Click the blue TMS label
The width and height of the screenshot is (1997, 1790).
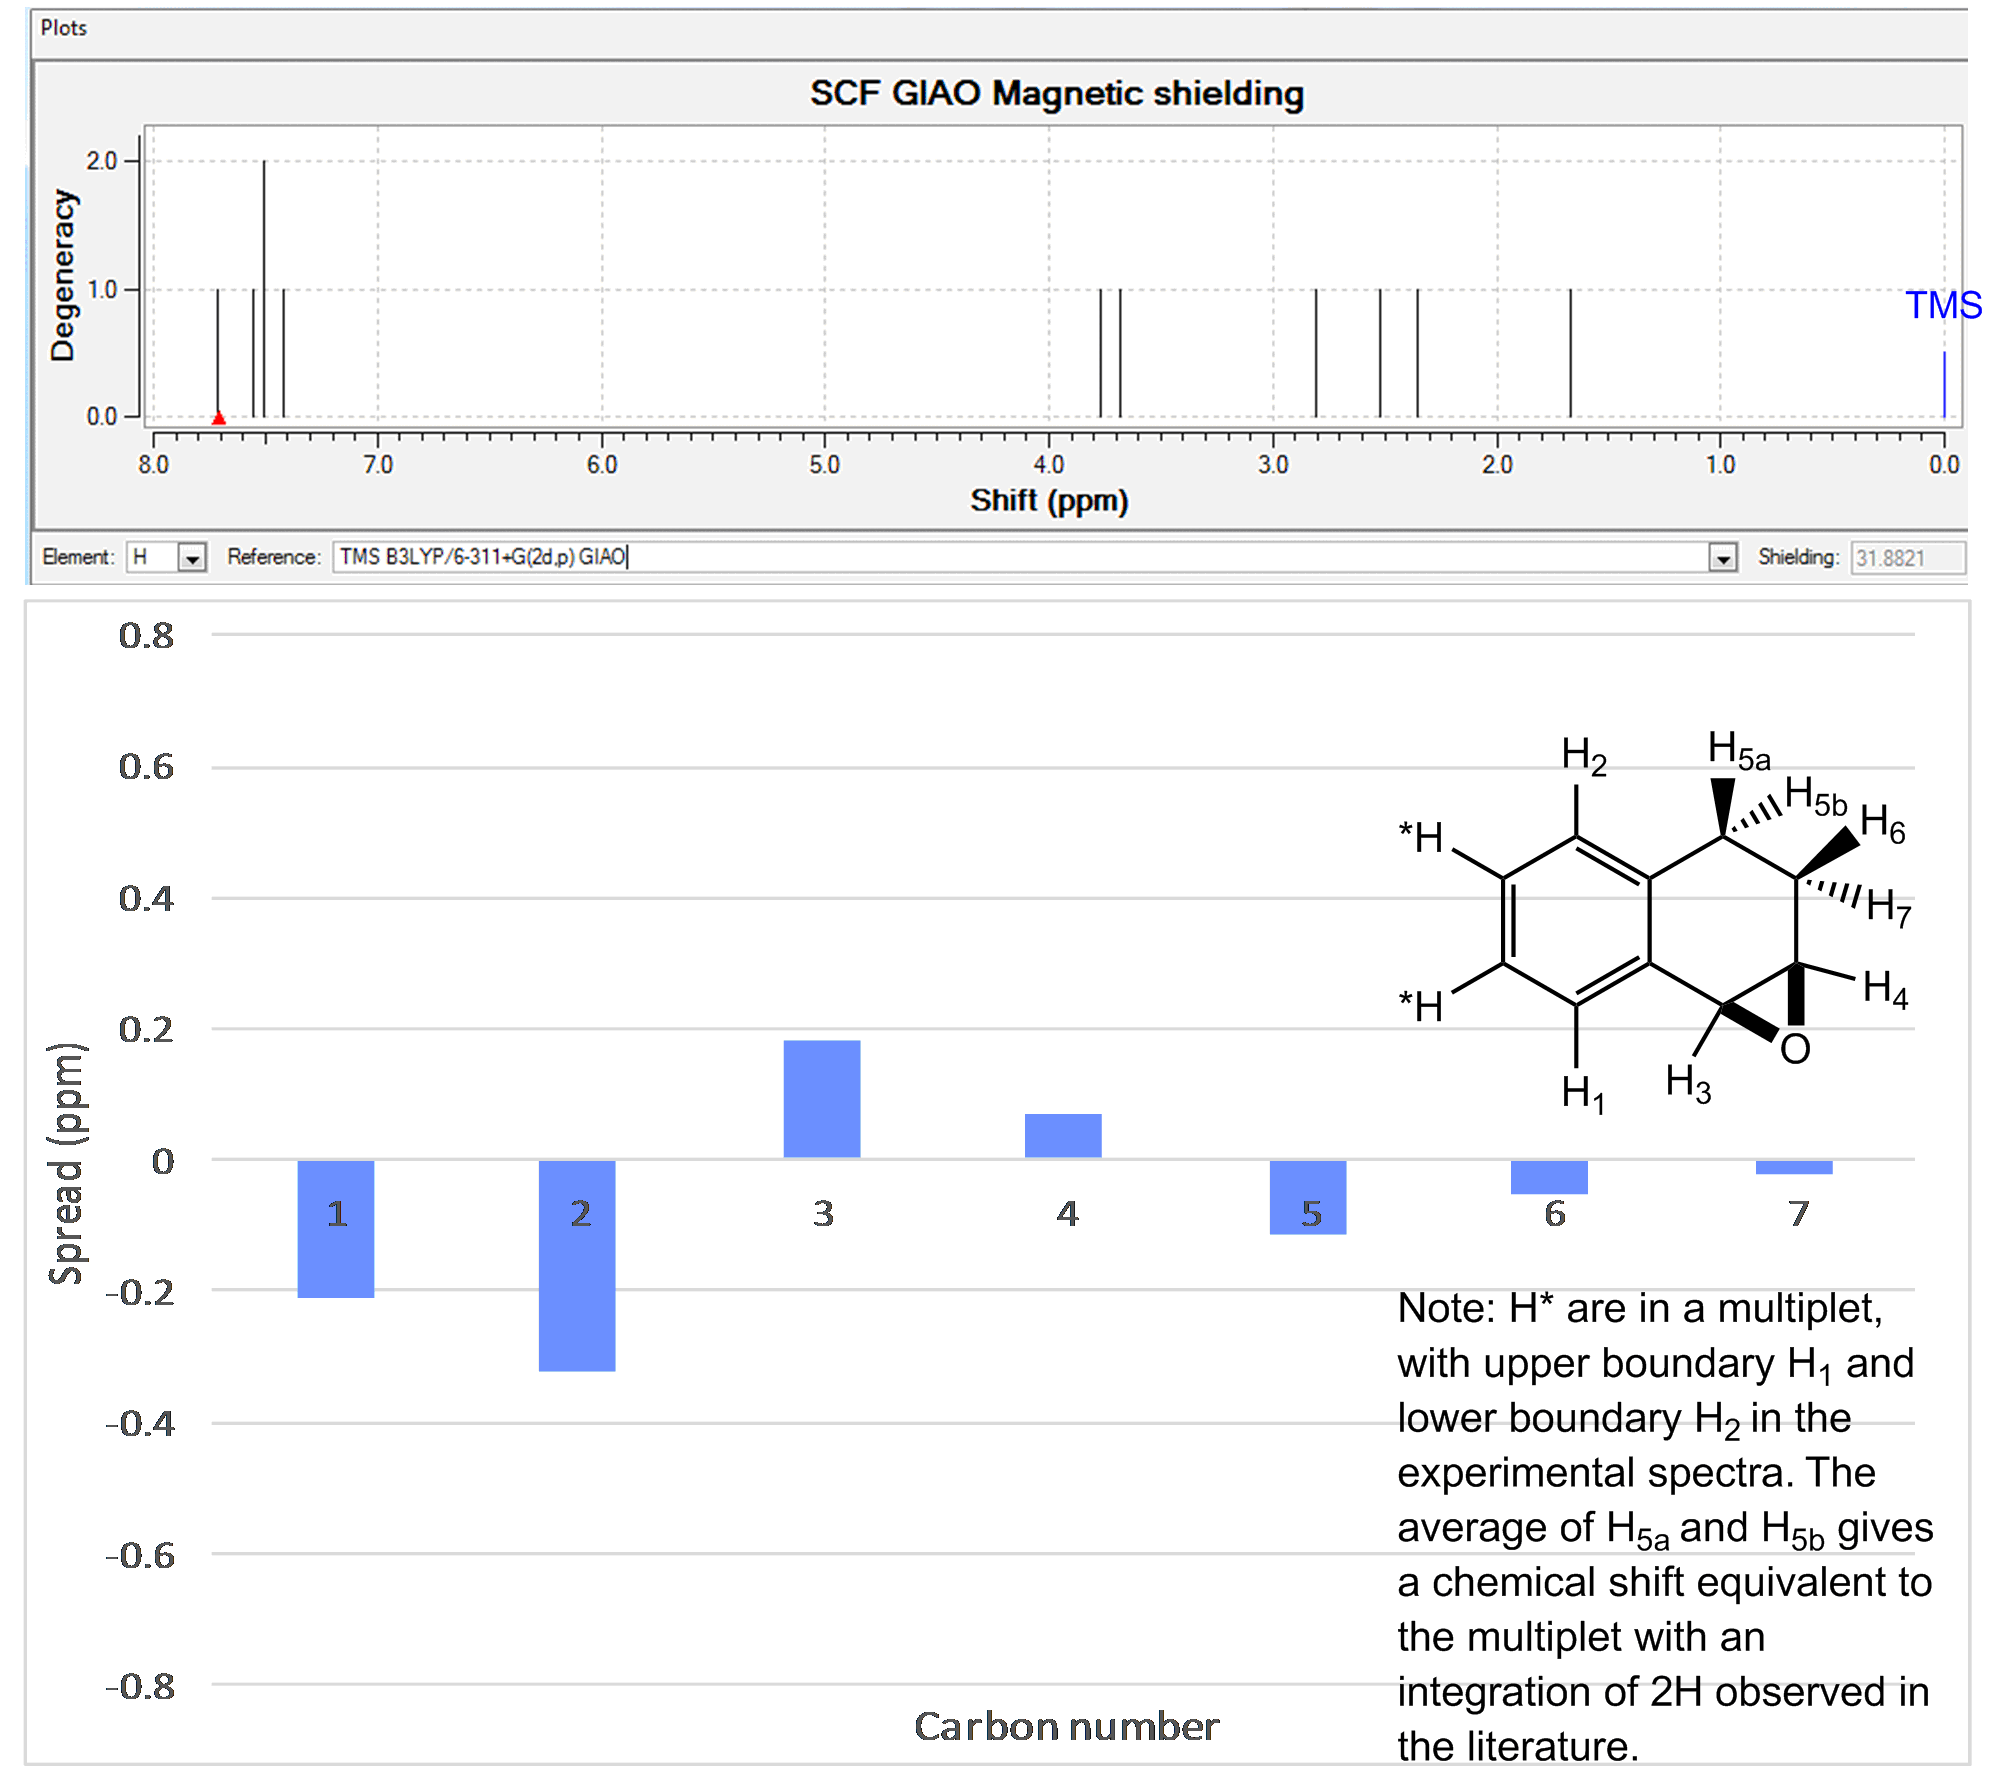click(1942, 305)
